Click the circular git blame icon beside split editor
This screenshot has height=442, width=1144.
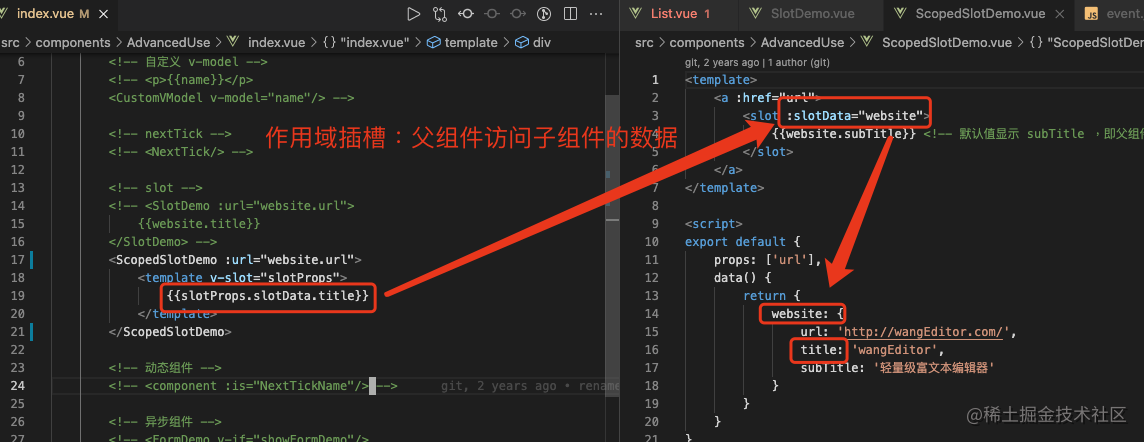(544, 14)
